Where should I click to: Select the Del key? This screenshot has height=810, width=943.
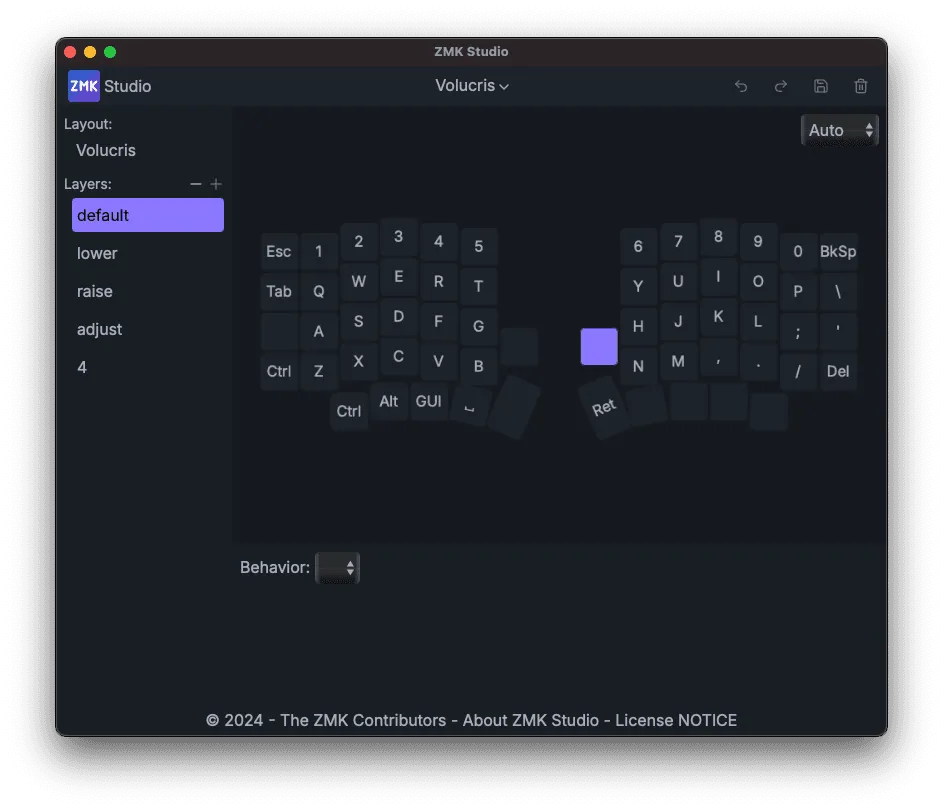pos(838,371)
